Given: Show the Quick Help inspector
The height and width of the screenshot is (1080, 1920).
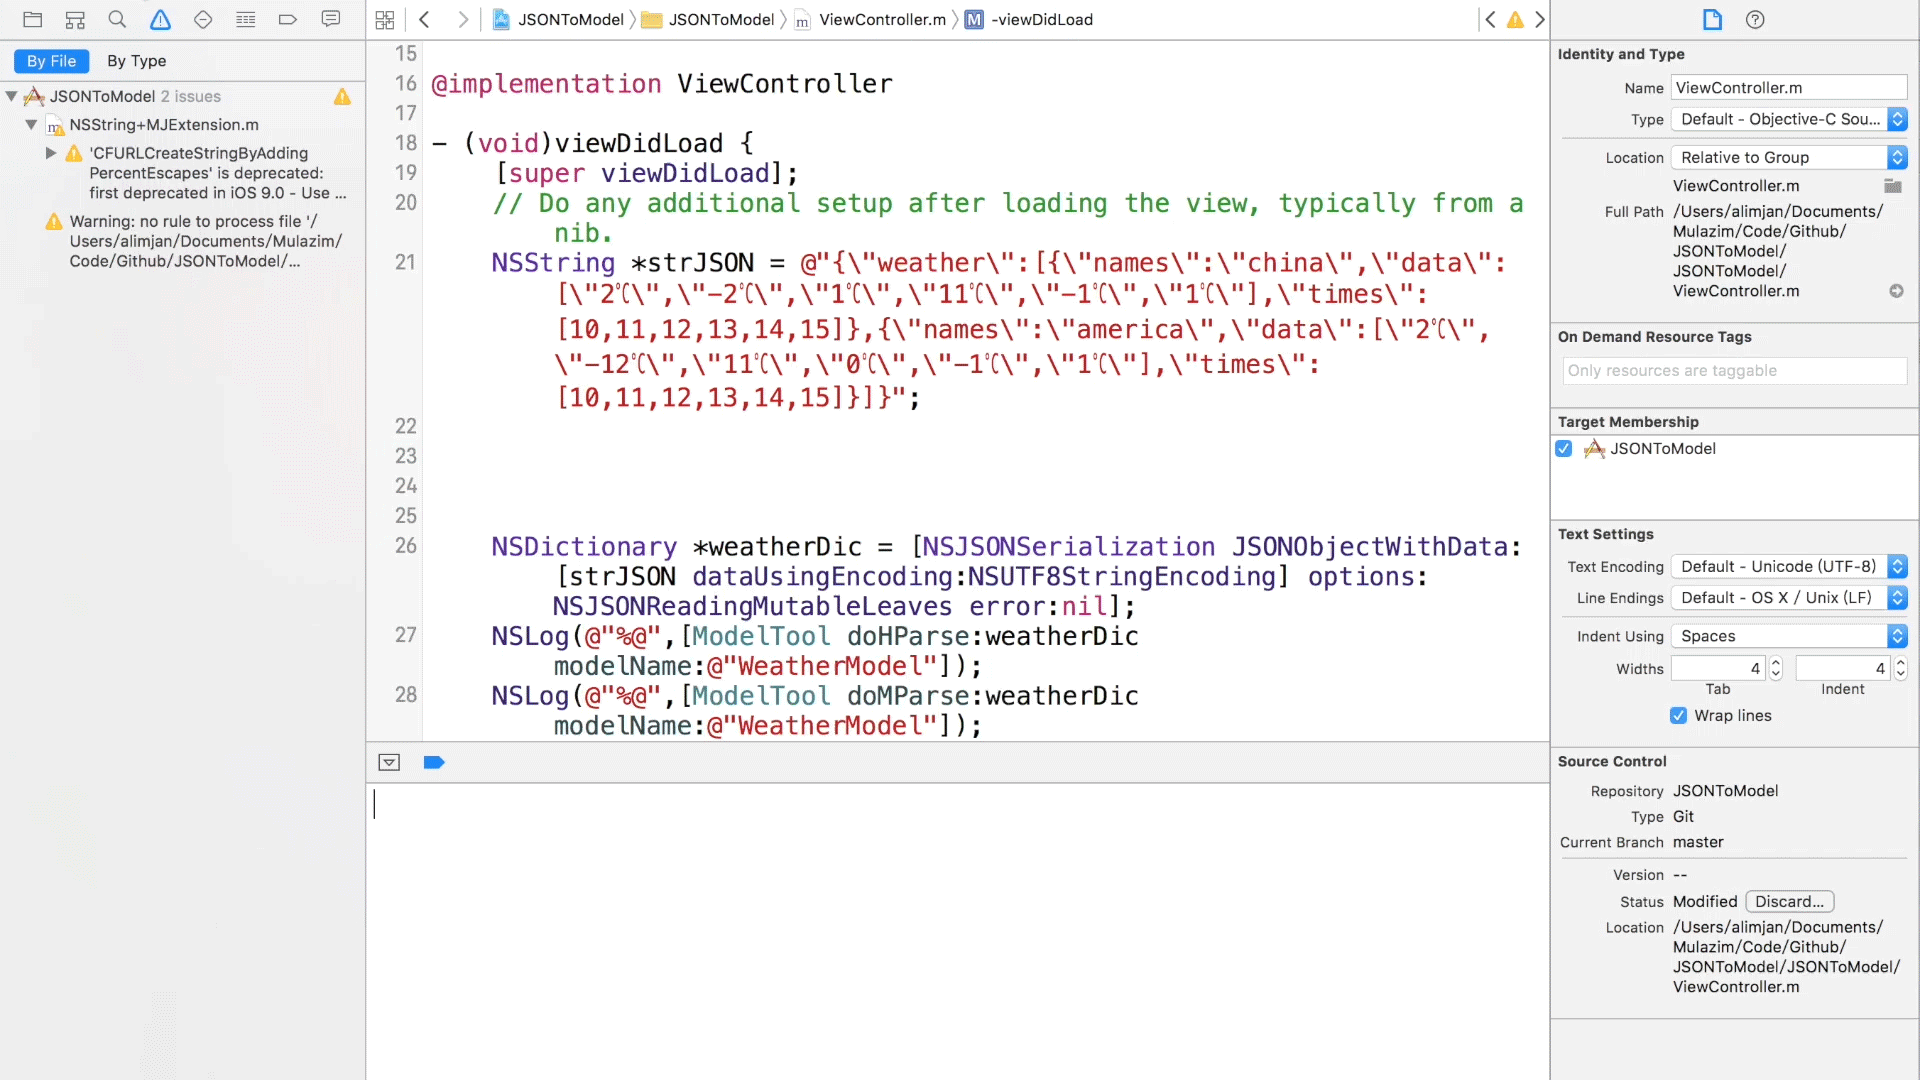Looking at the screenshot, I should point(1755,19).
